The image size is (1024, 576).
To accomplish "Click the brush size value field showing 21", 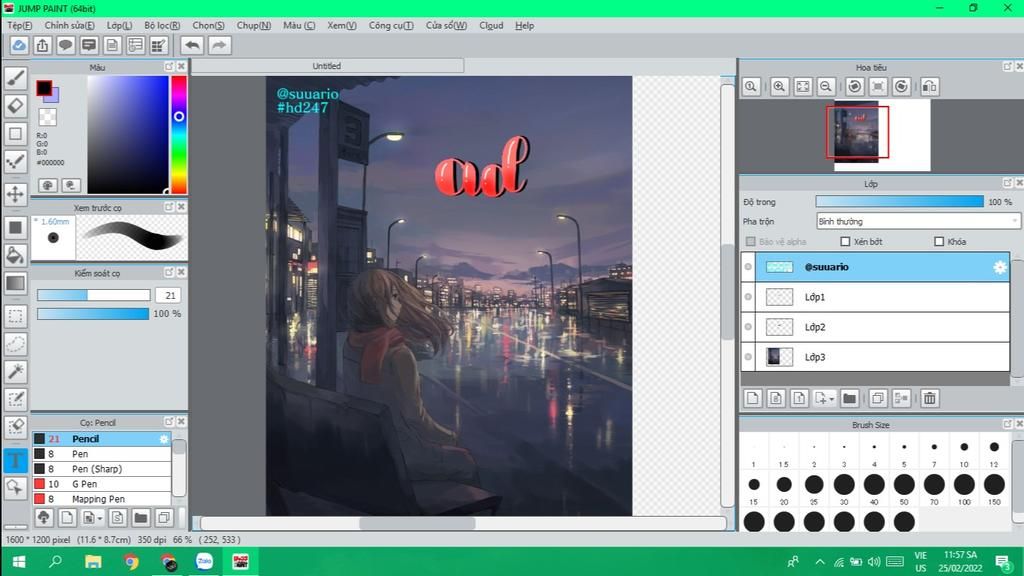I will point(168,295).
